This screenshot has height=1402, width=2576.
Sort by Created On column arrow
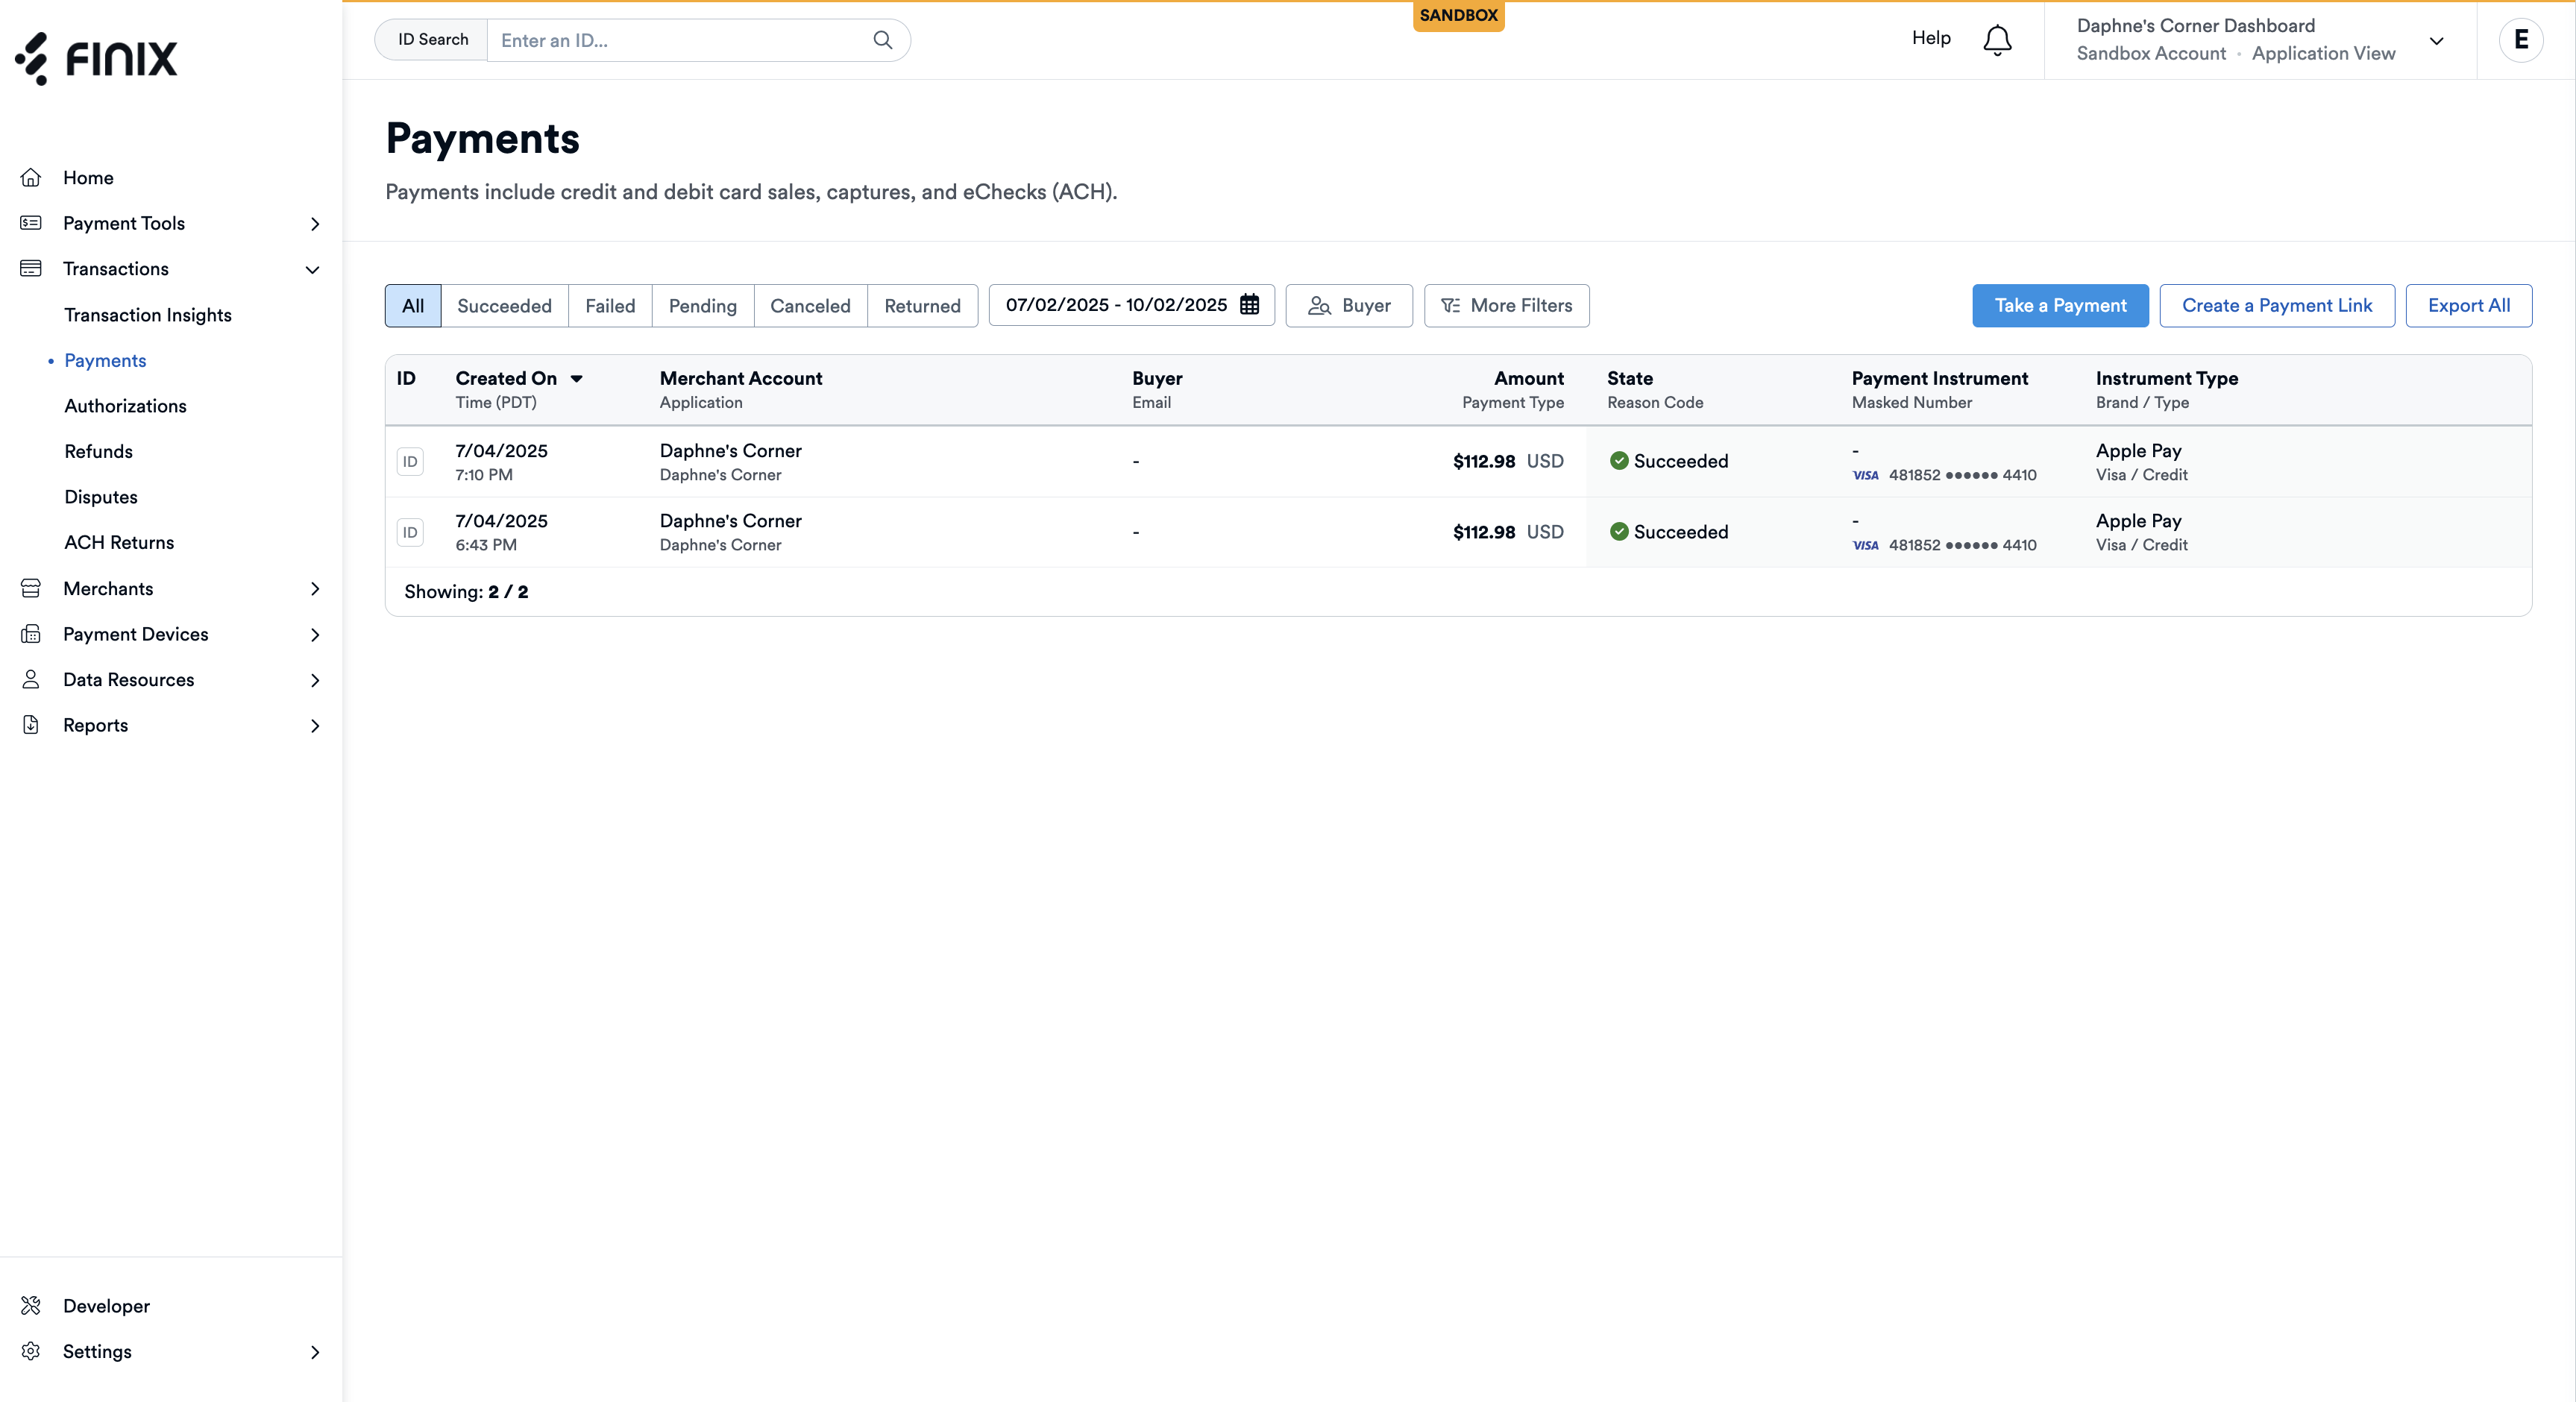point(576,378)
